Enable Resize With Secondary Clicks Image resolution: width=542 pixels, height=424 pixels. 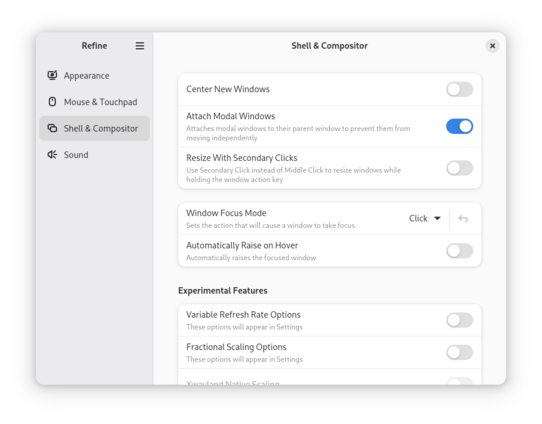459,168
